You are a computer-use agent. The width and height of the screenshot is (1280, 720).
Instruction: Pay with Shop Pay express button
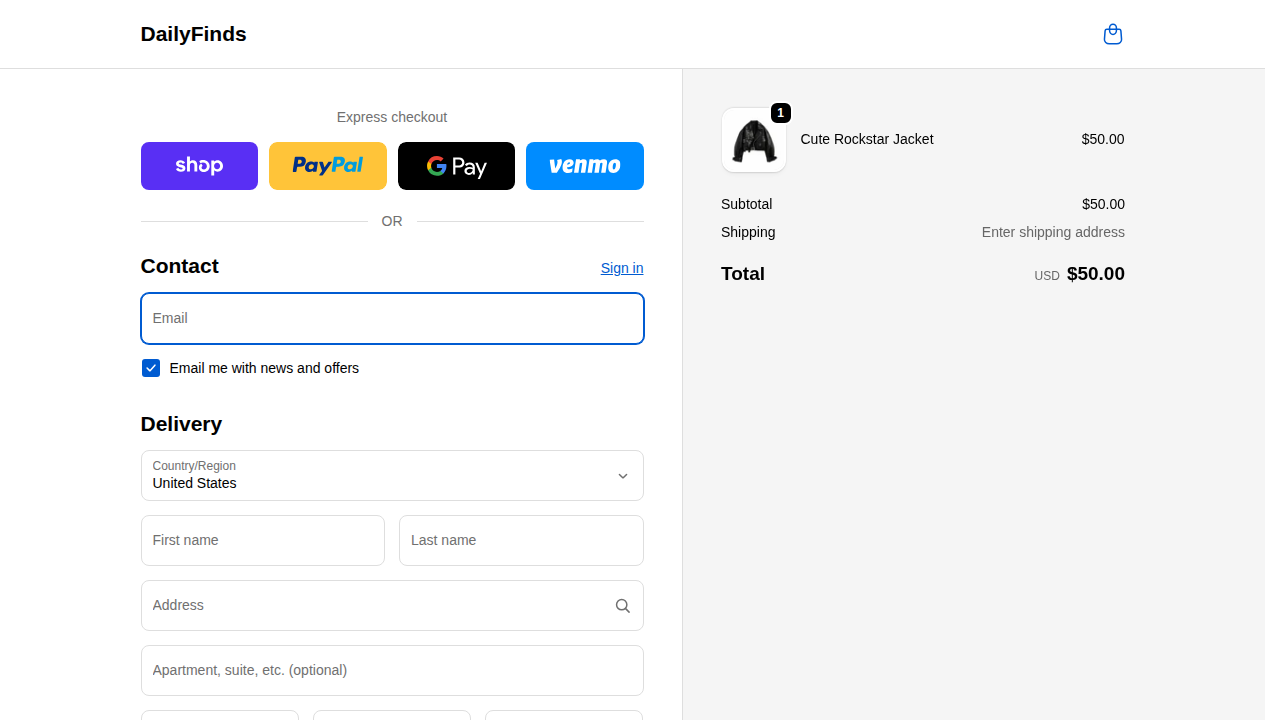pos(199,166)
